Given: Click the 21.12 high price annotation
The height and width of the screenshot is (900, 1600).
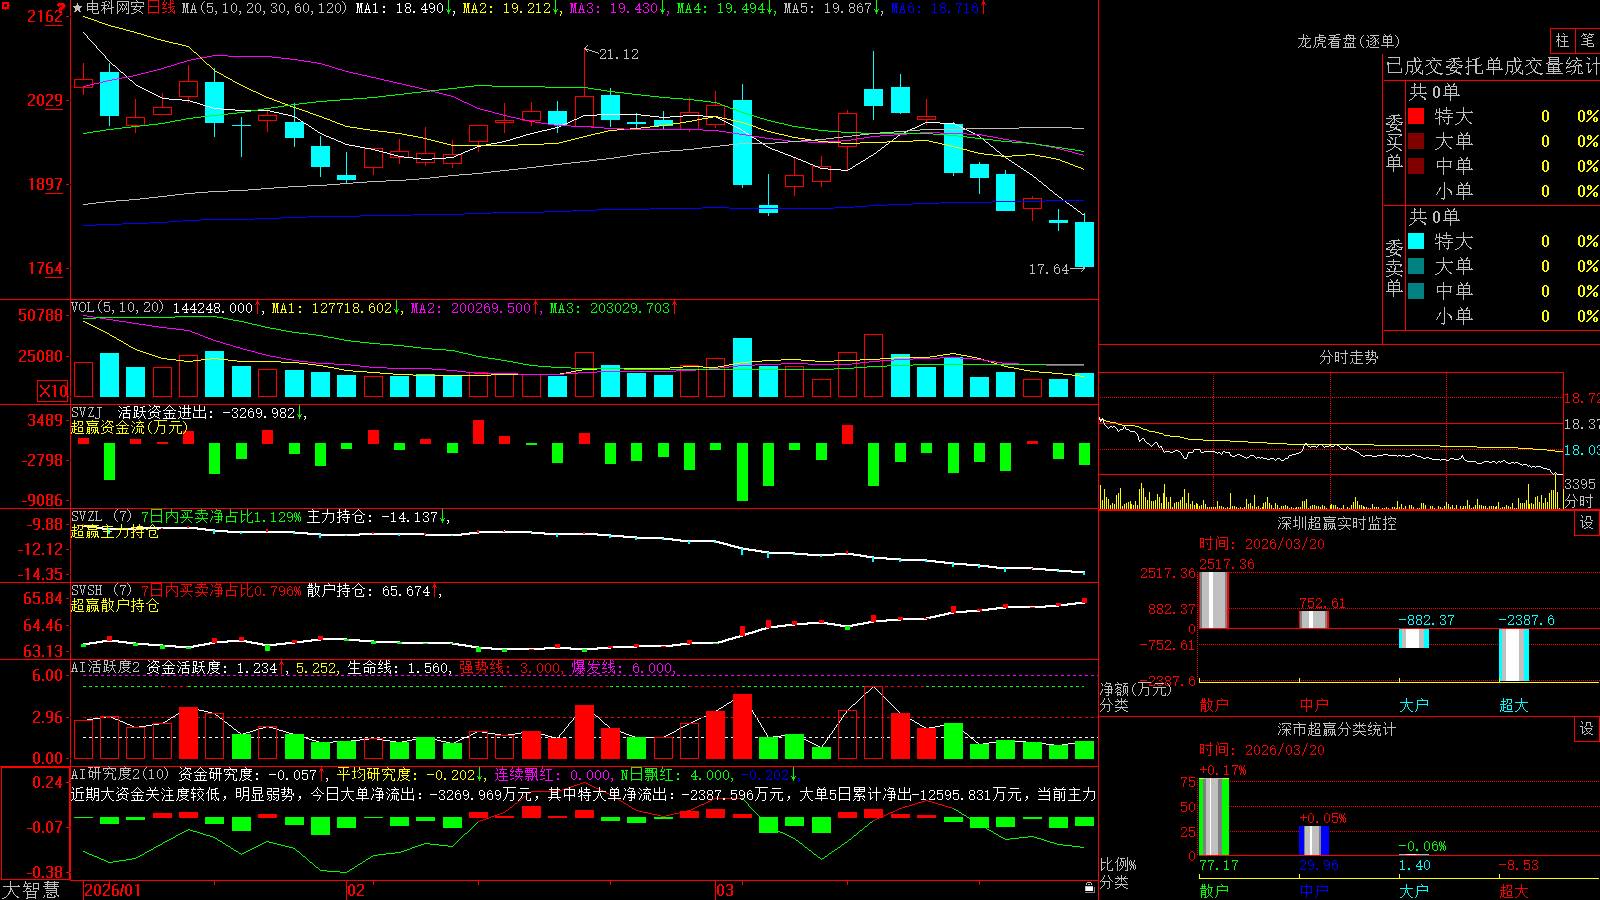Looking at the screenshot, I should (619, 54).
